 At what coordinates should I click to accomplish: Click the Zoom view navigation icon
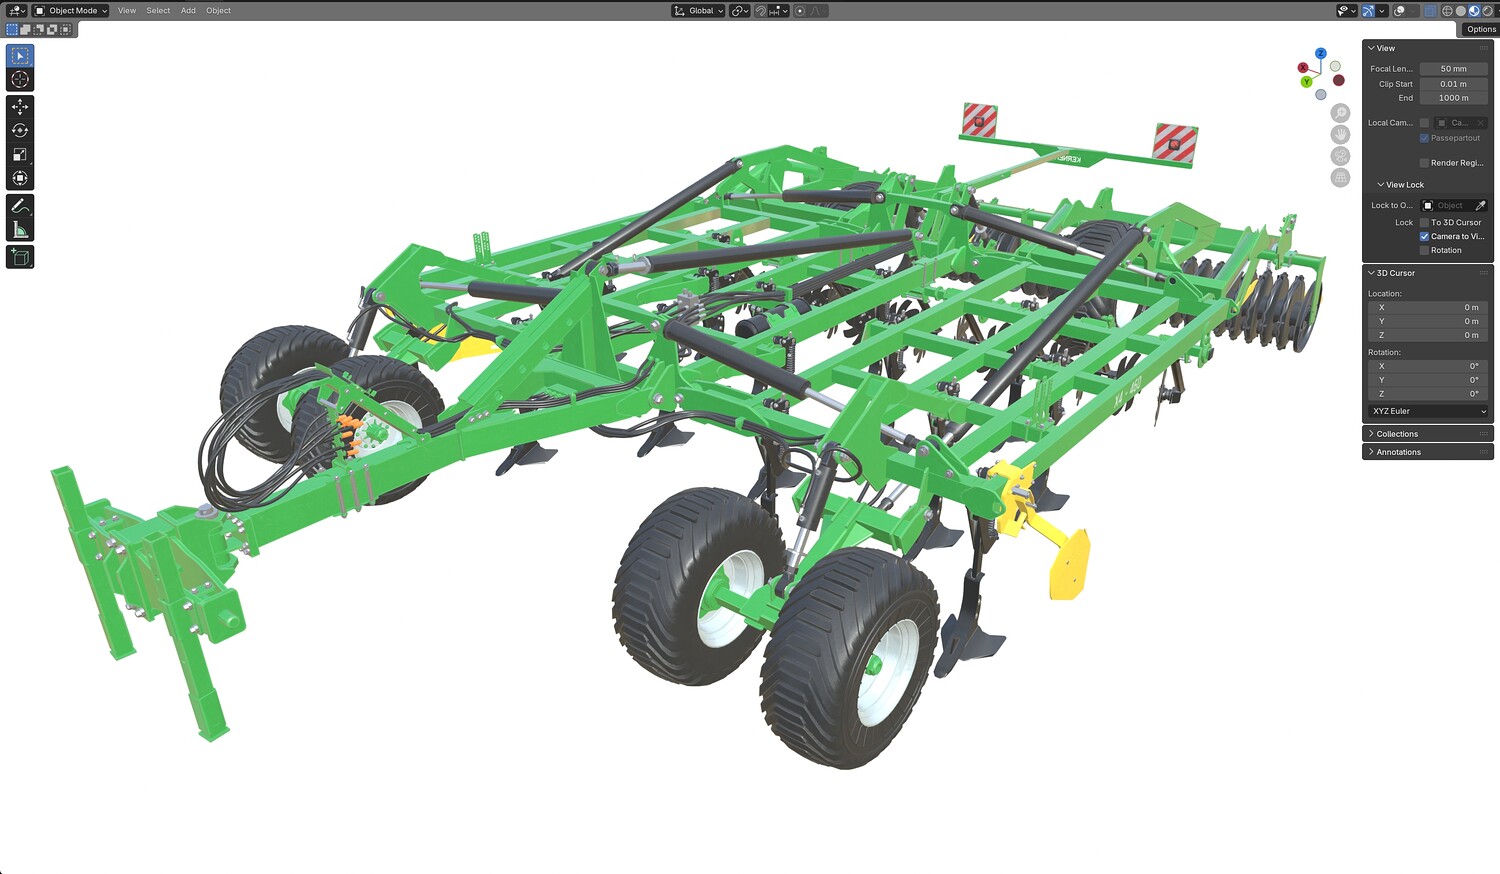pyautogui.click(x=1341, y=113)
